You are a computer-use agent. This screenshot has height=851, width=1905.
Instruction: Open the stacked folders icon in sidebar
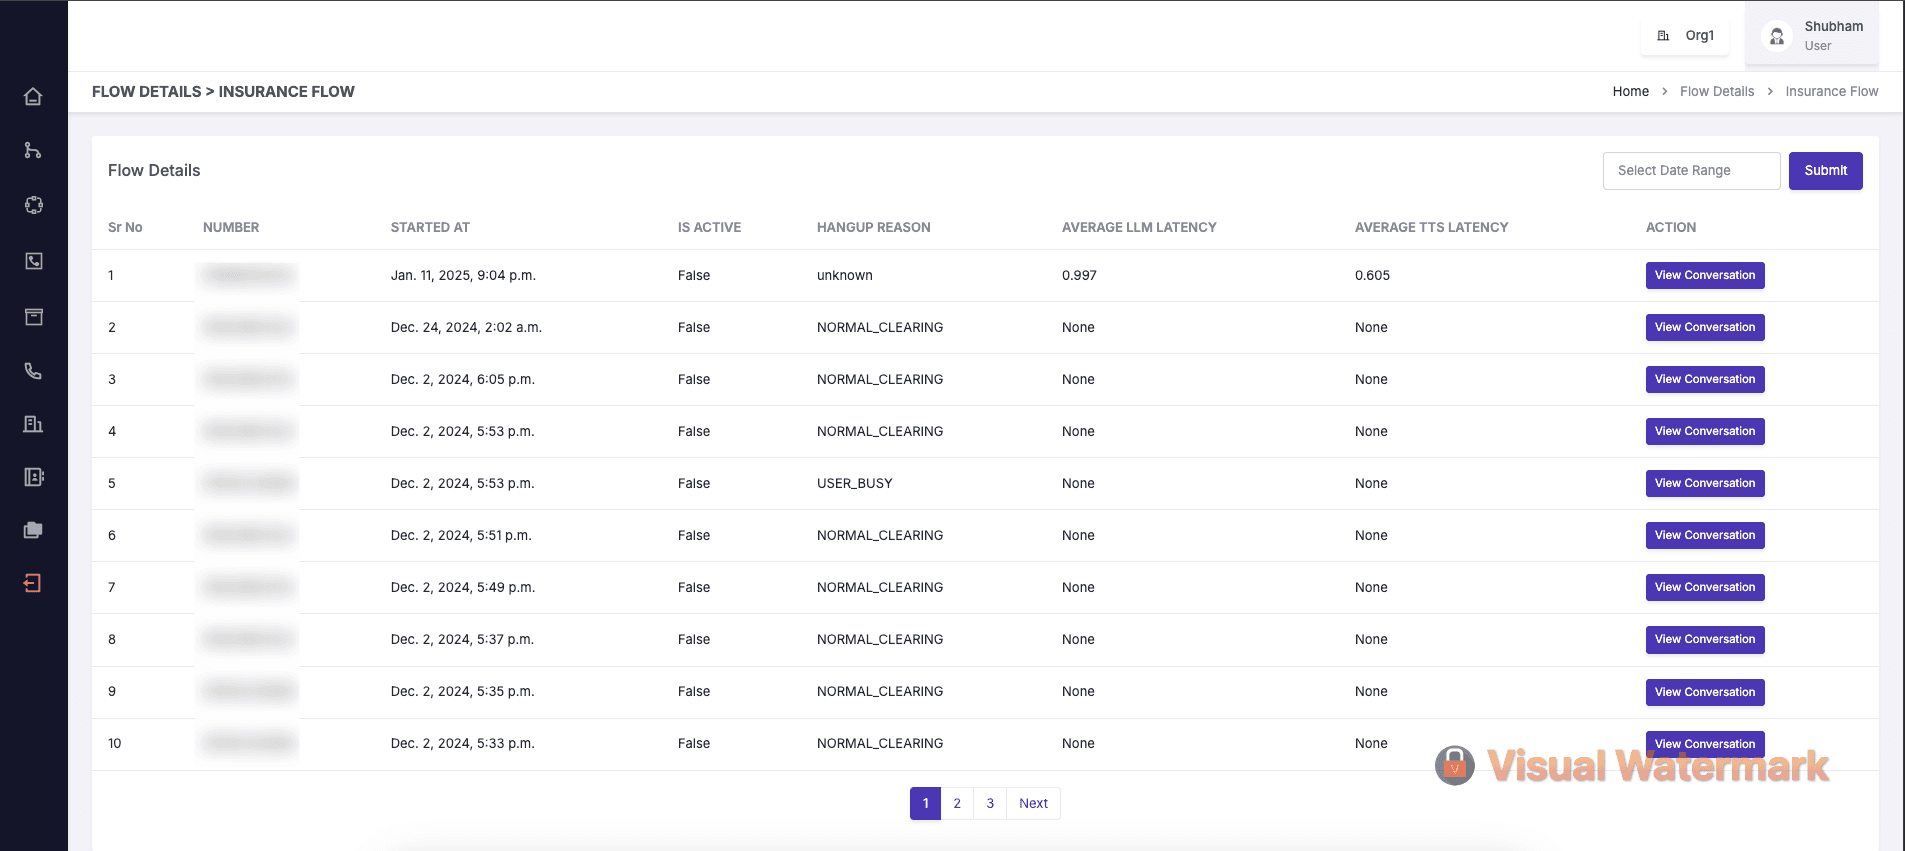(x=33, y=530)
